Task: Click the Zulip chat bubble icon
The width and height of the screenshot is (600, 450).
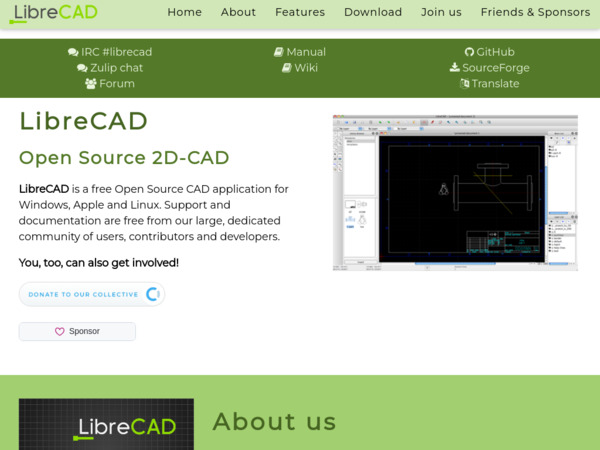Action: [x=82, y=68]
